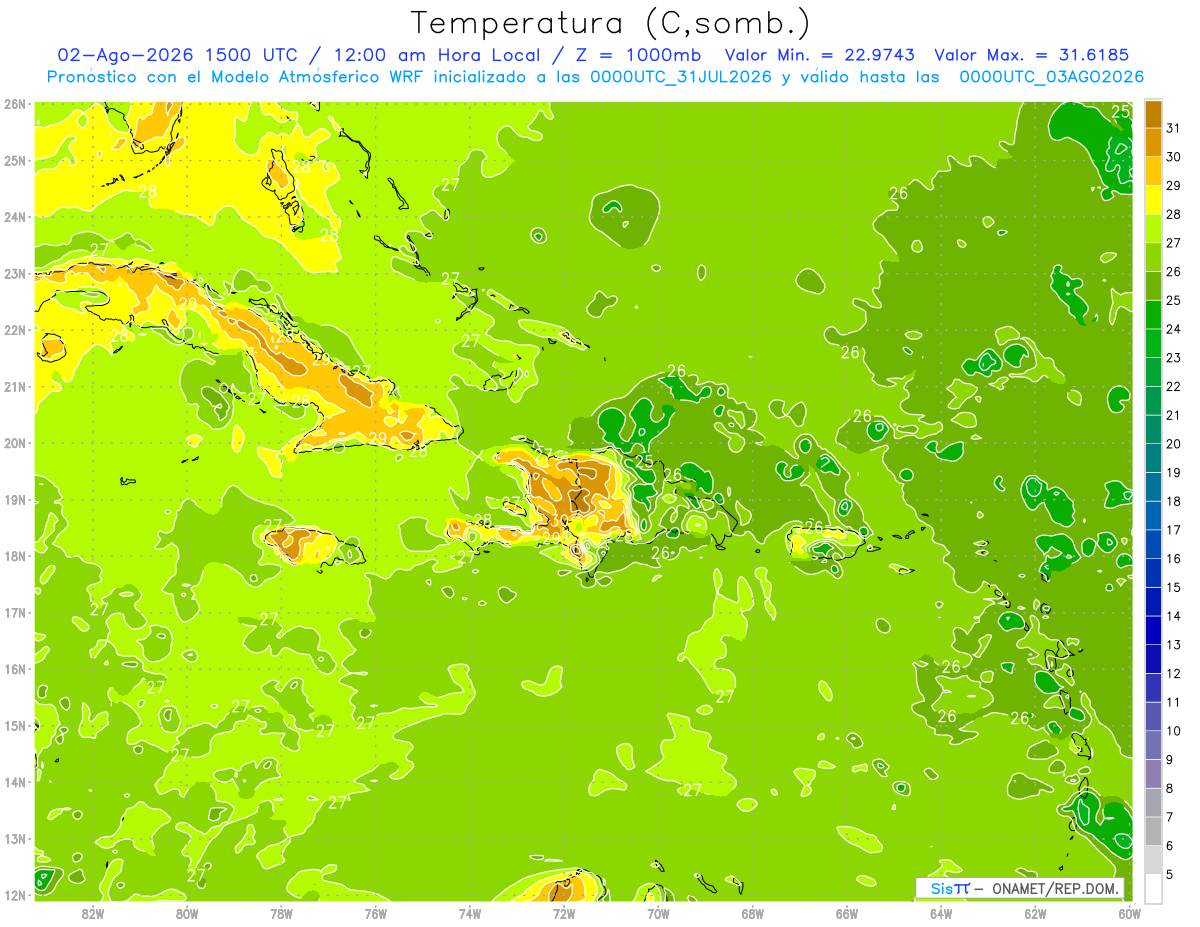Click the white swatch below 5 on the color scale

pos(1154,888)
